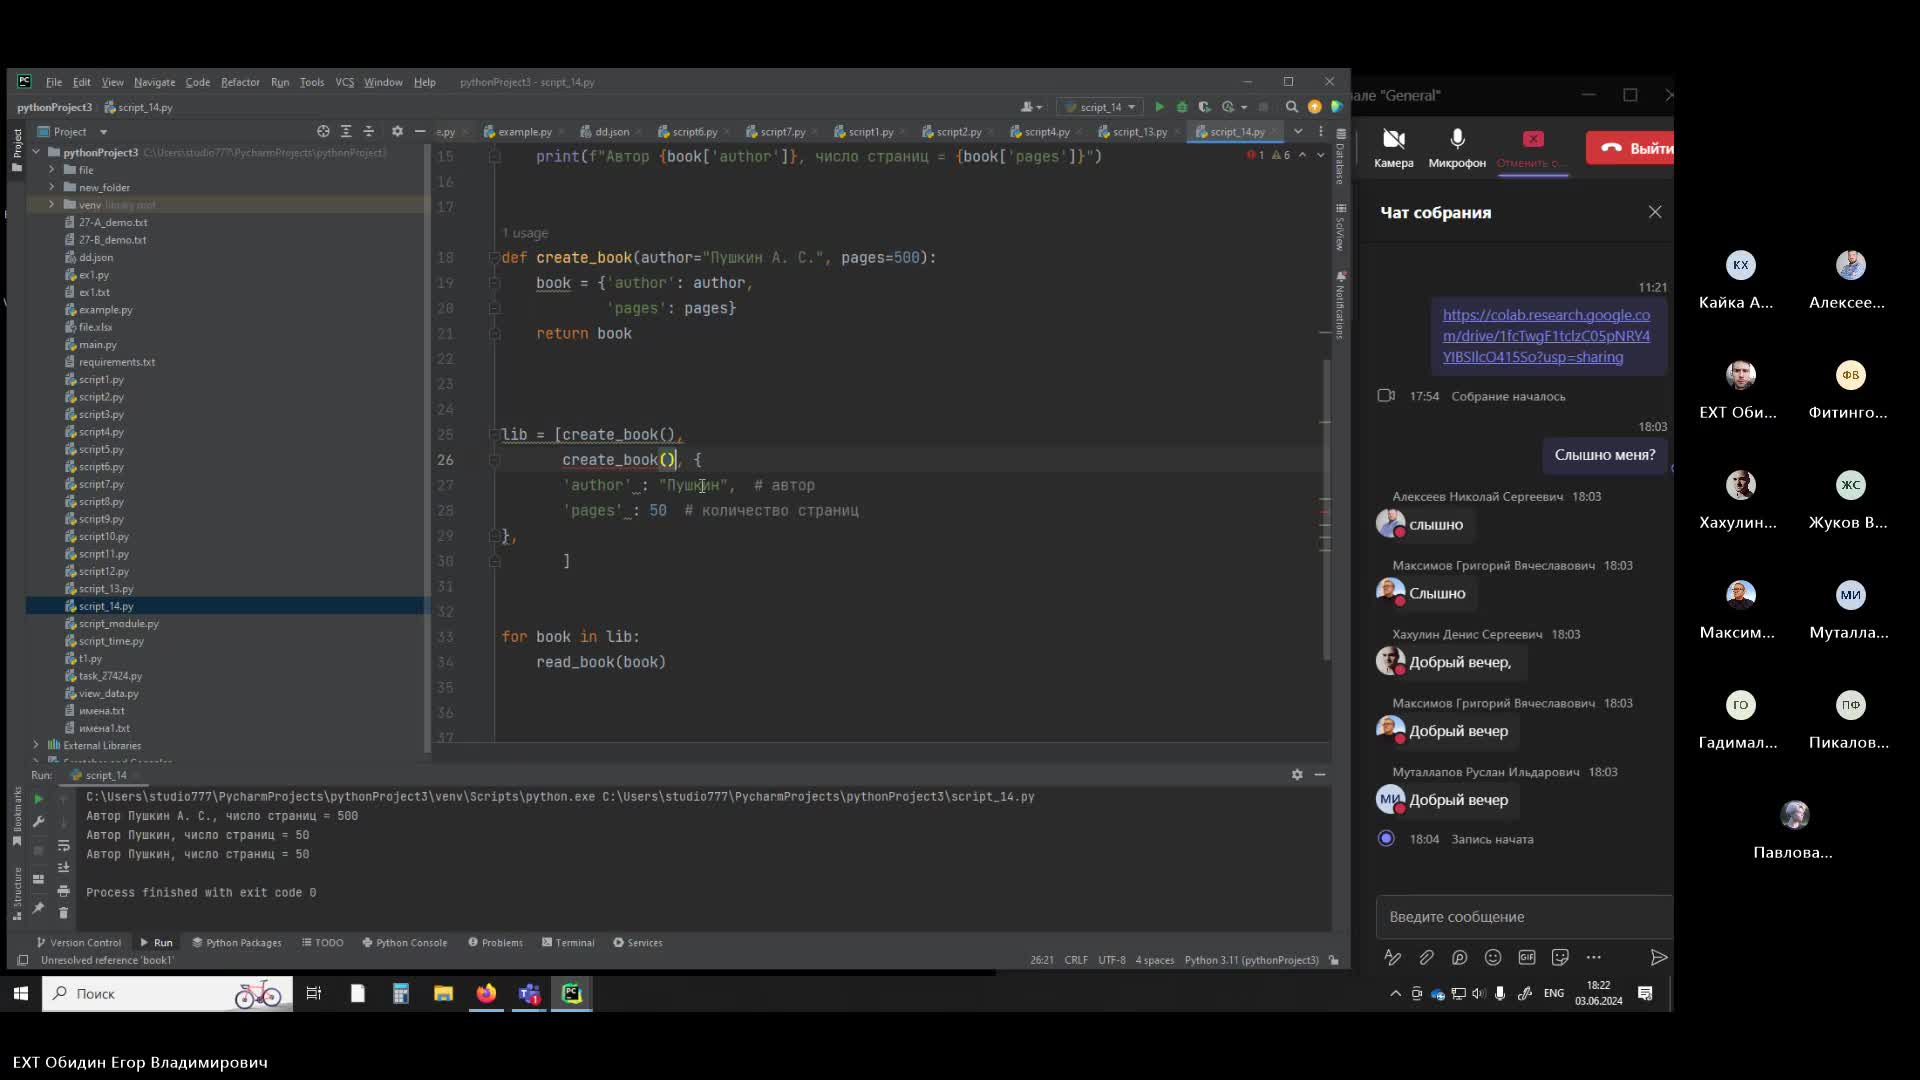The width and height of the screenshot is (1920, 1080).
Task: Open Google Colab link in chat
Action: point(1546,336)
